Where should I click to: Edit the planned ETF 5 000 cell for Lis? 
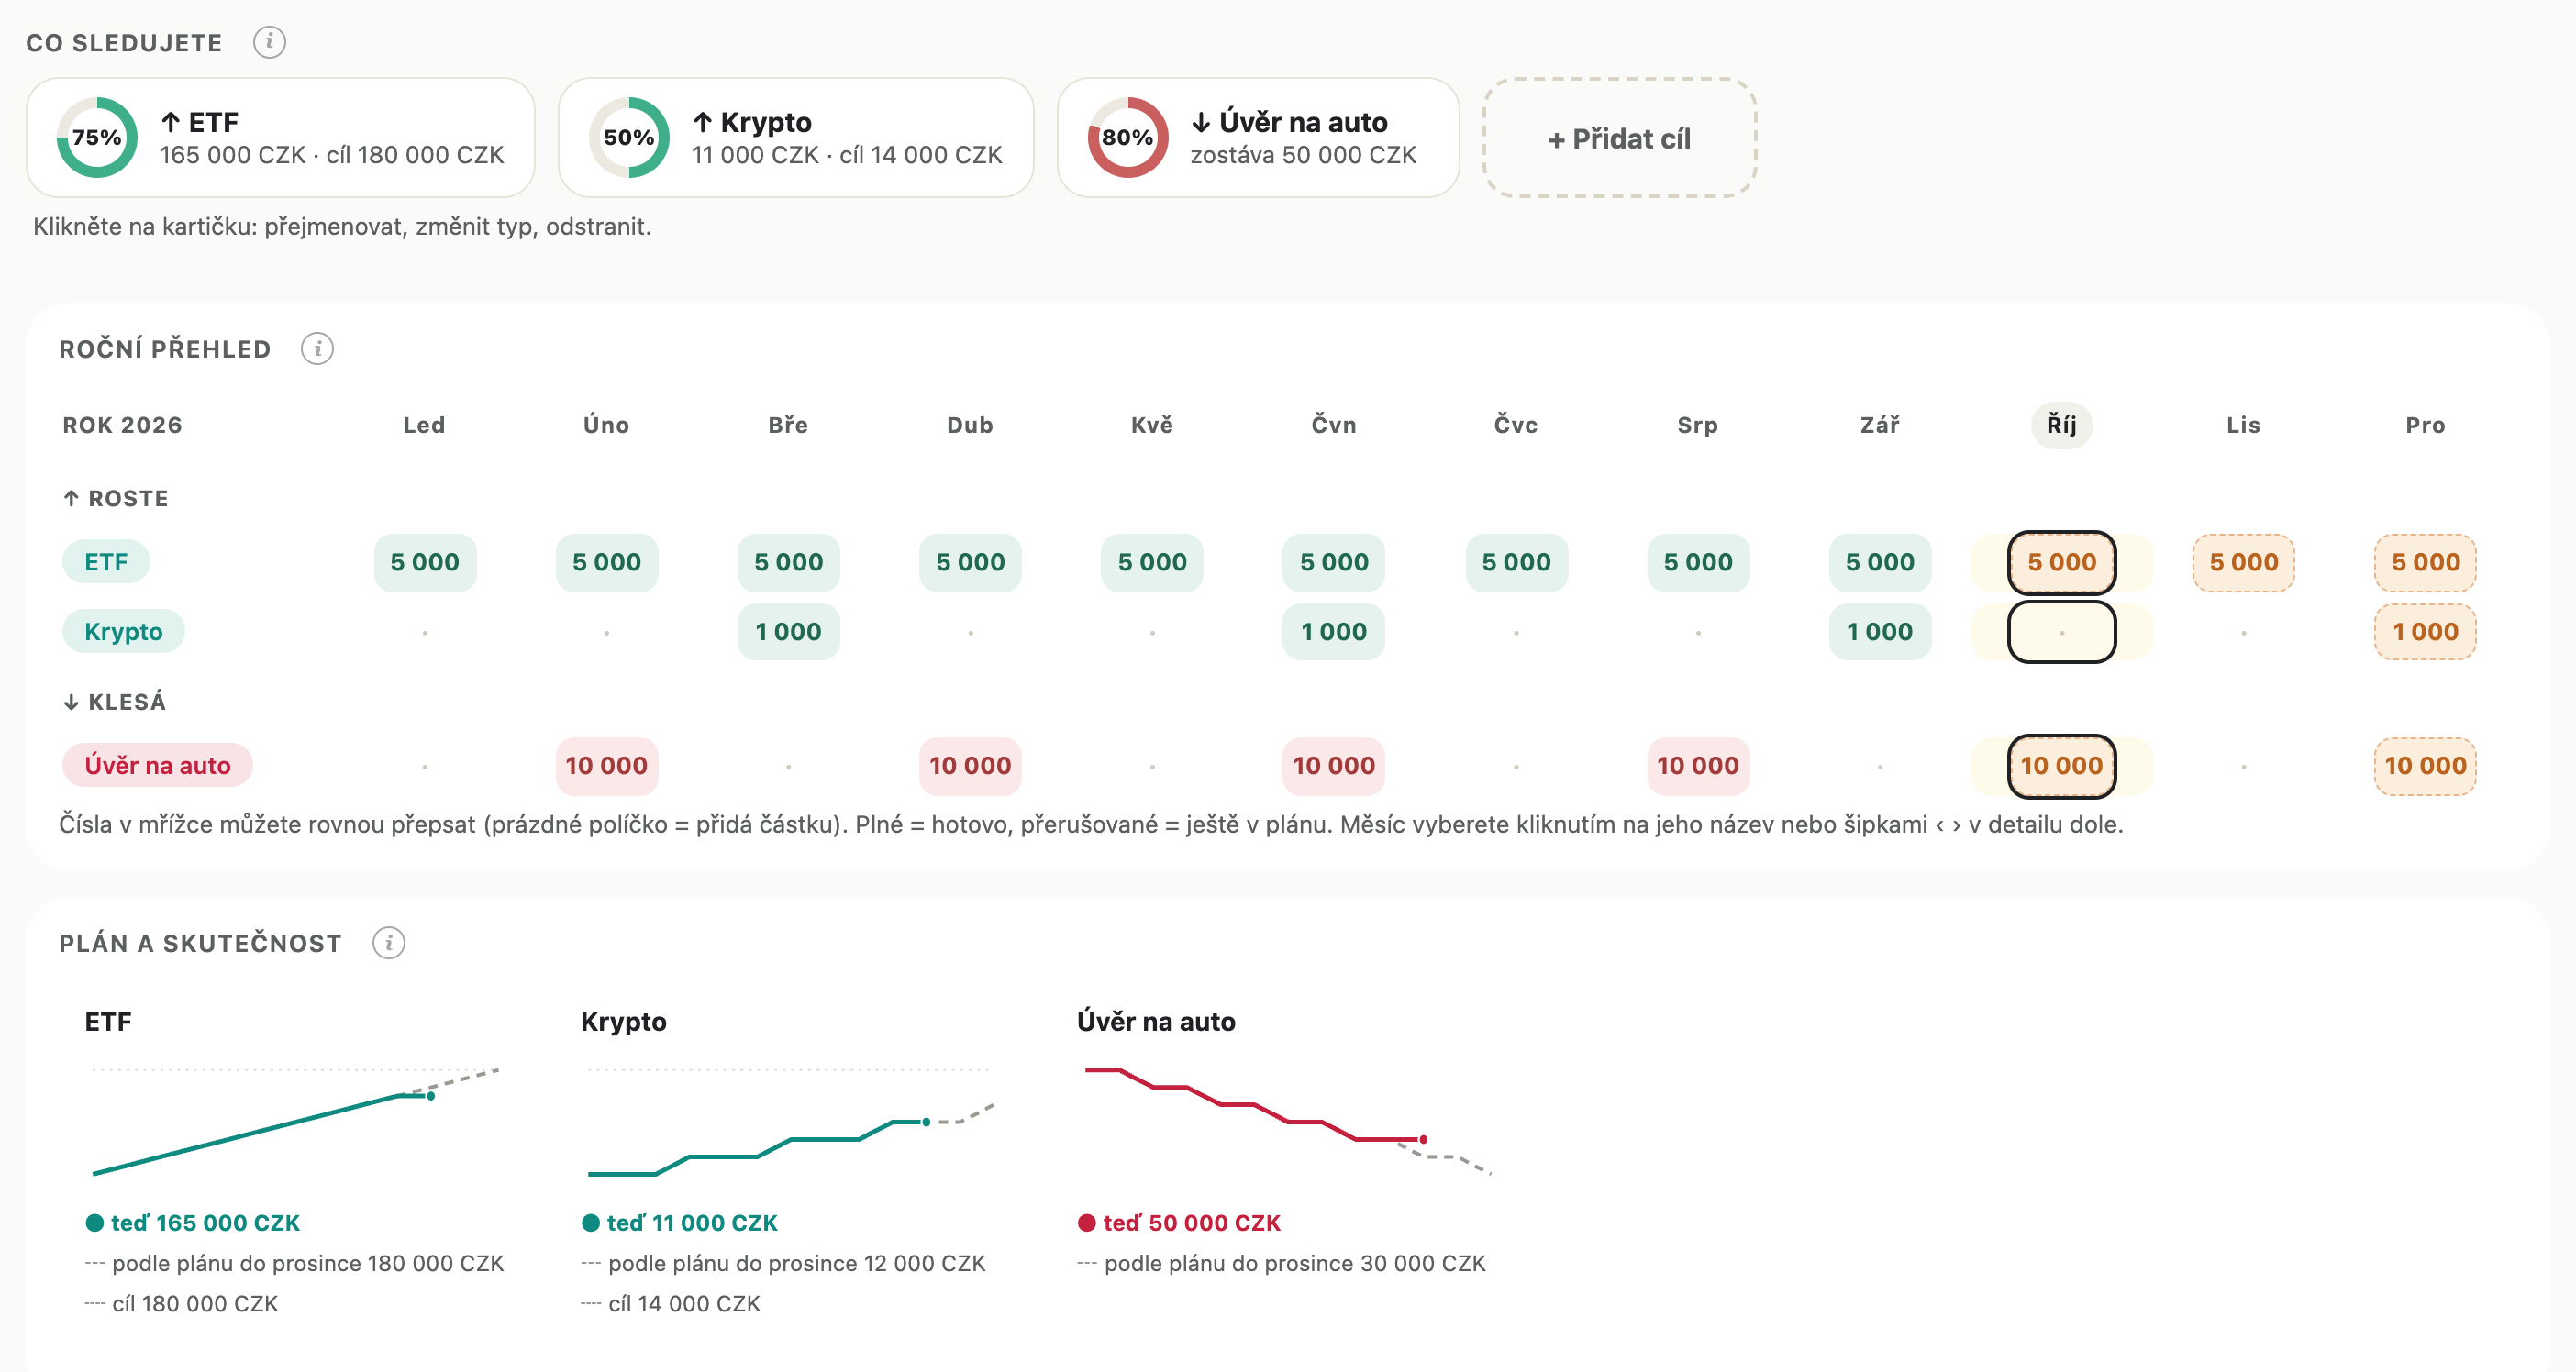pos(2244,562)
